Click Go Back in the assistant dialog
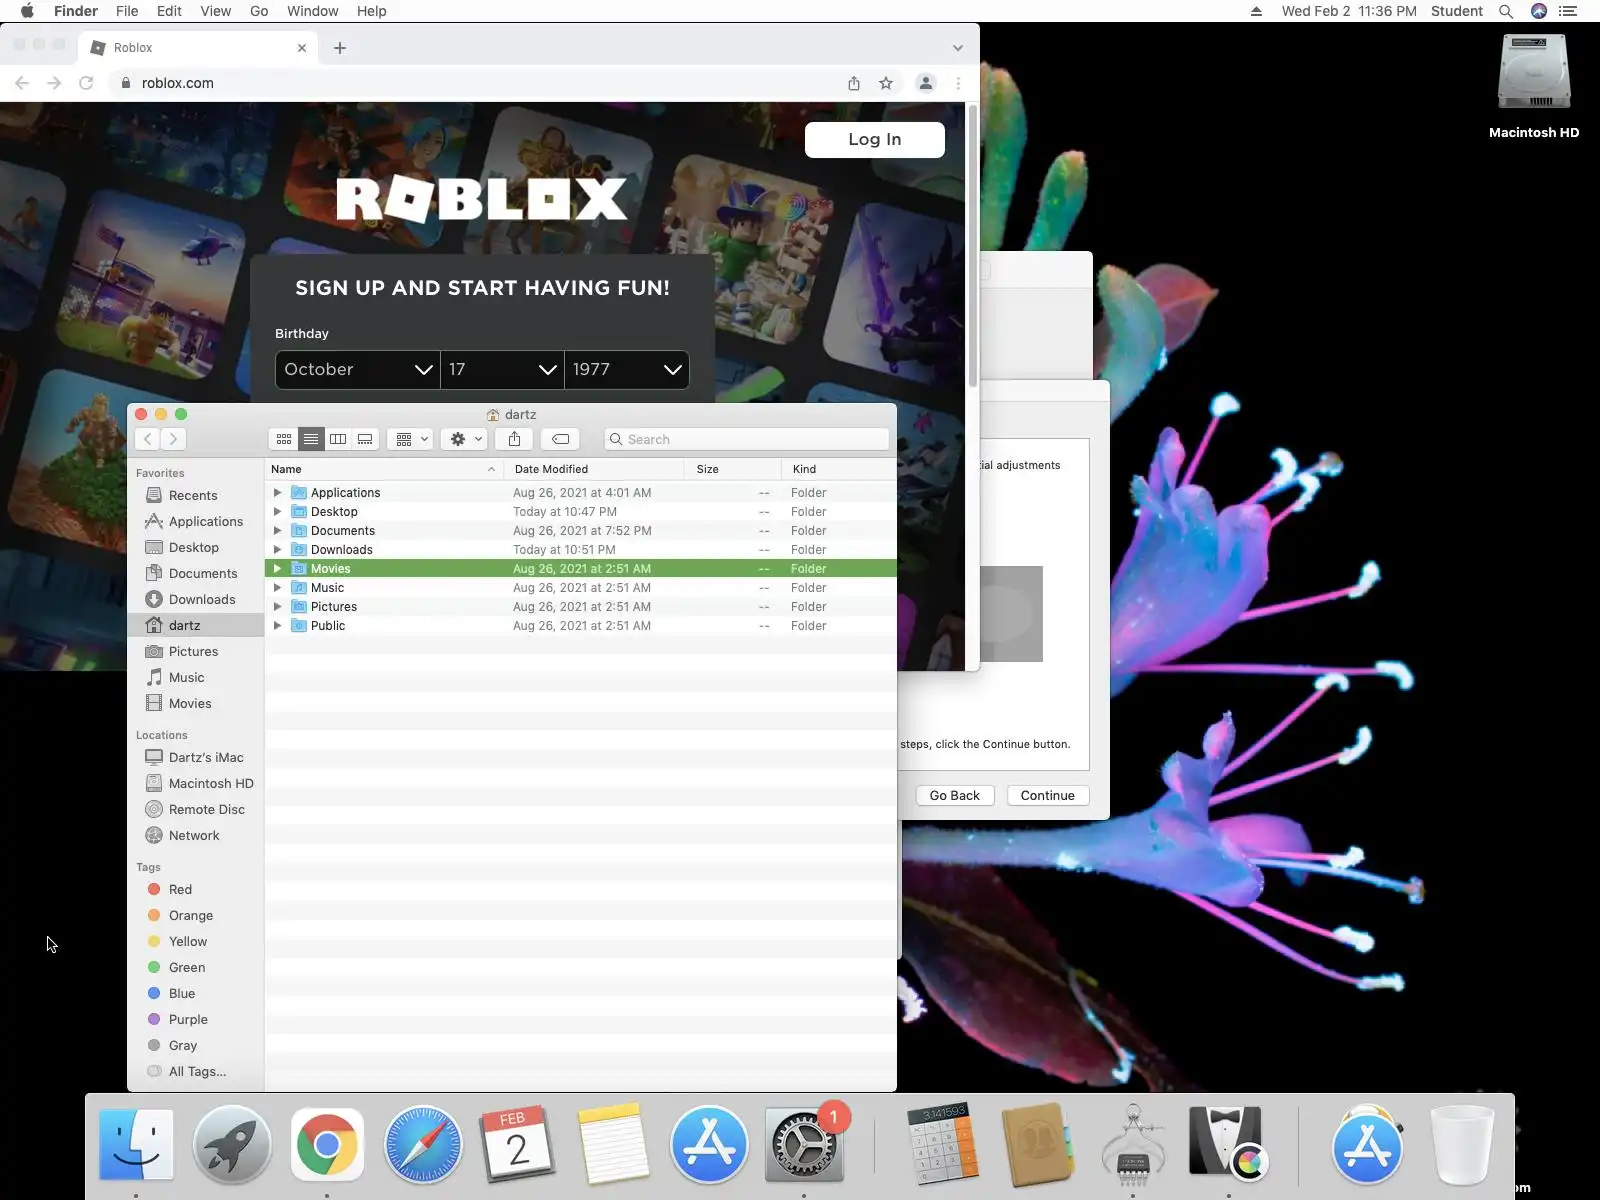Screen dimensions: 1600x1200 tap(954, 796)
